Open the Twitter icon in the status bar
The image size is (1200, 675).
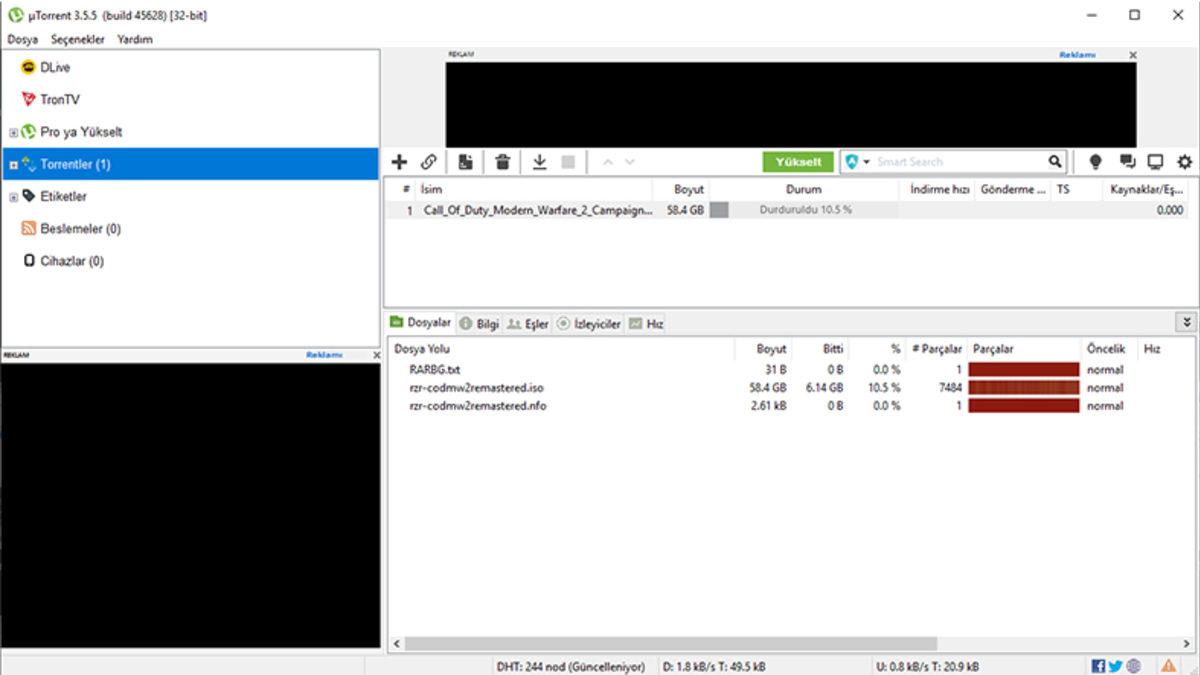tap(1115, 662)
